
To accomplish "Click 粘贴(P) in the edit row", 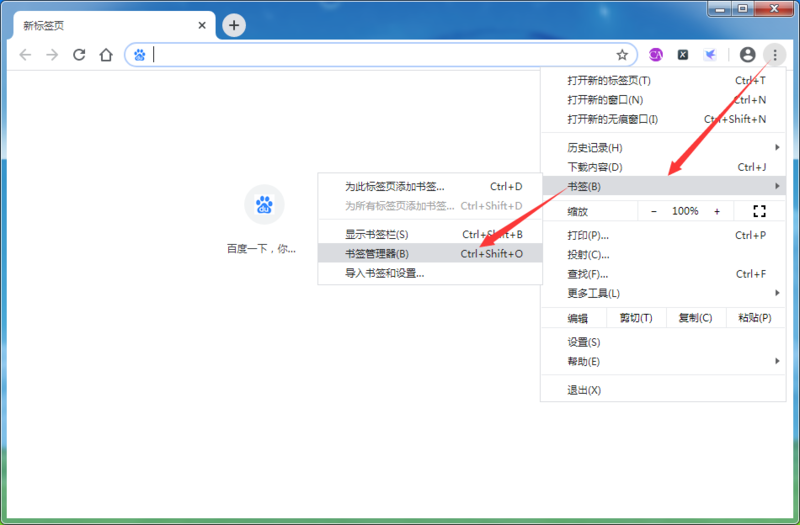I will [755, 318].
